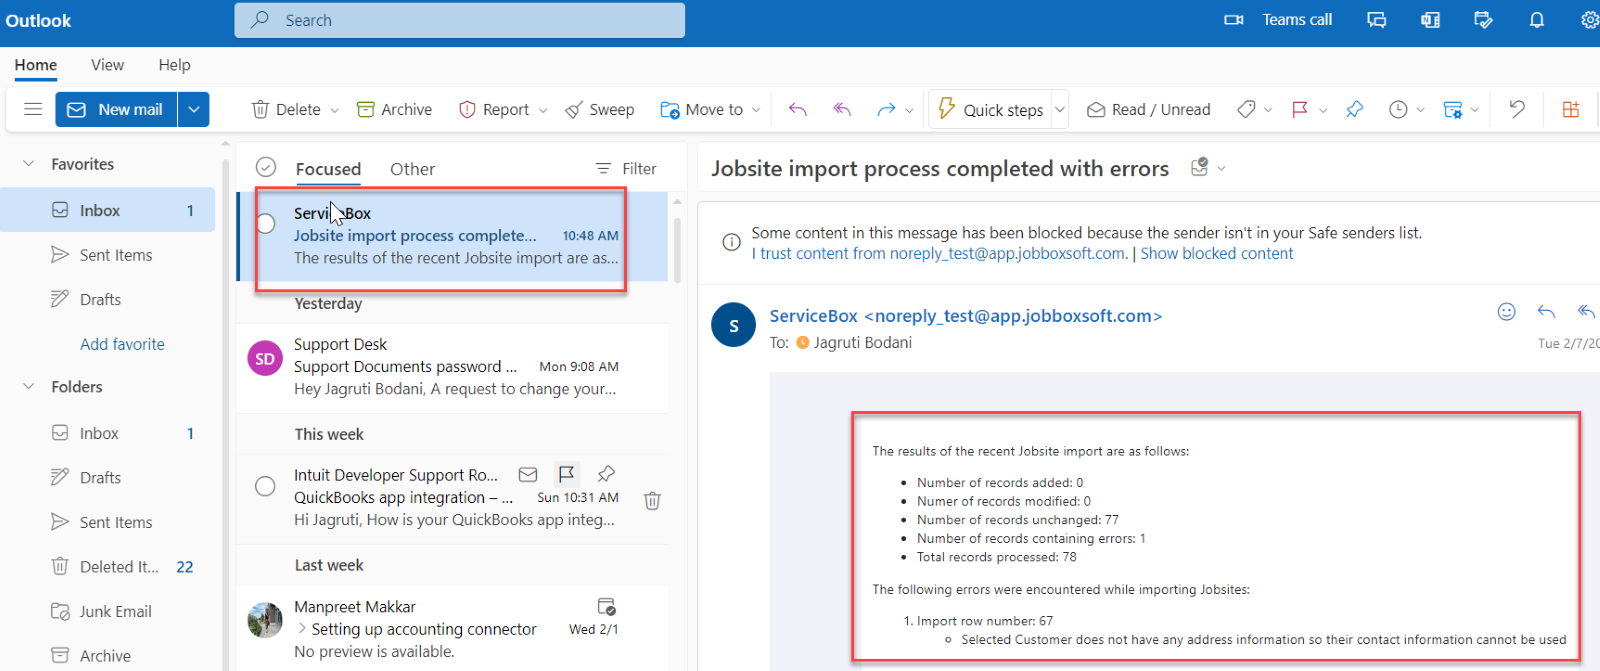The width and height of the screenshot is (1600, 671).
Task: Open the Archive folder in sidebar
Action: [x=108, y=655]
